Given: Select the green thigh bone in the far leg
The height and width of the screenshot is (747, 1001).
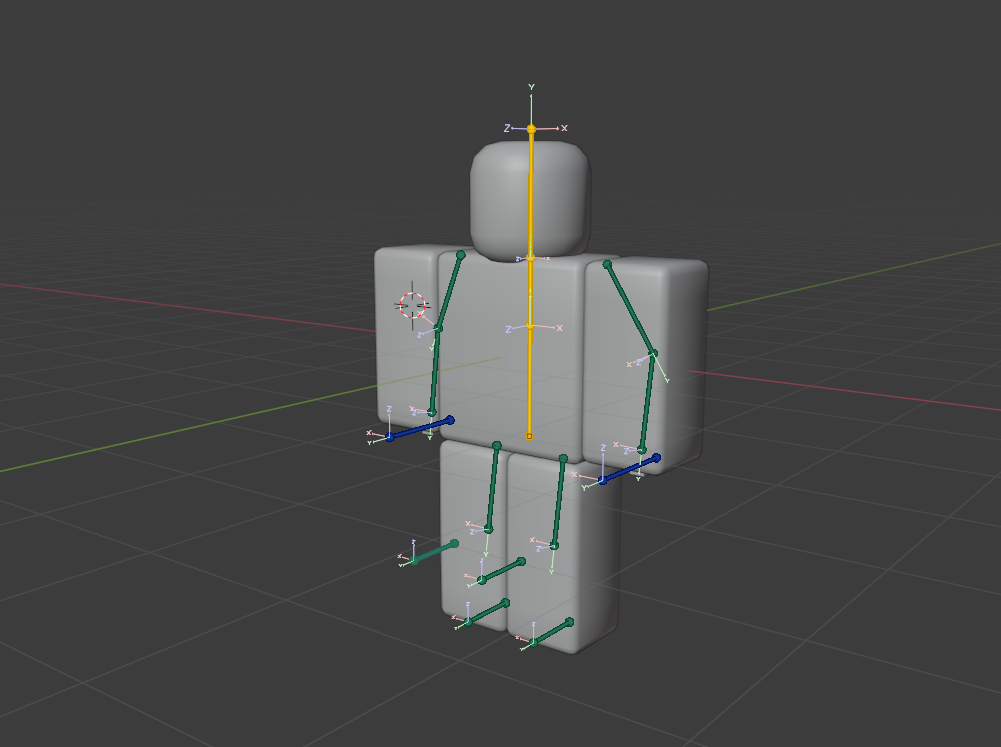Looking at the screenshot, I should coord(559,502).
